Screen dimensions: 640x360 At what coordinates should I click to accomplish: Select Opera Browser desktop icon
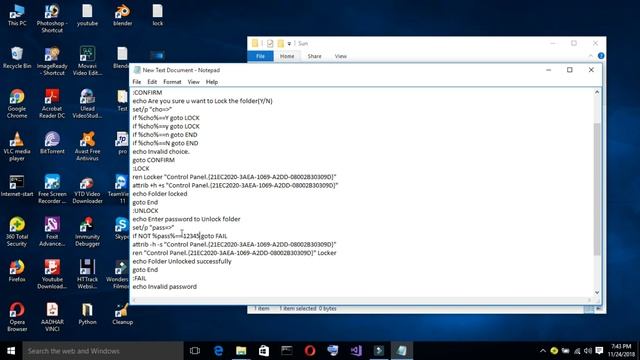click(x=17, y=317)
